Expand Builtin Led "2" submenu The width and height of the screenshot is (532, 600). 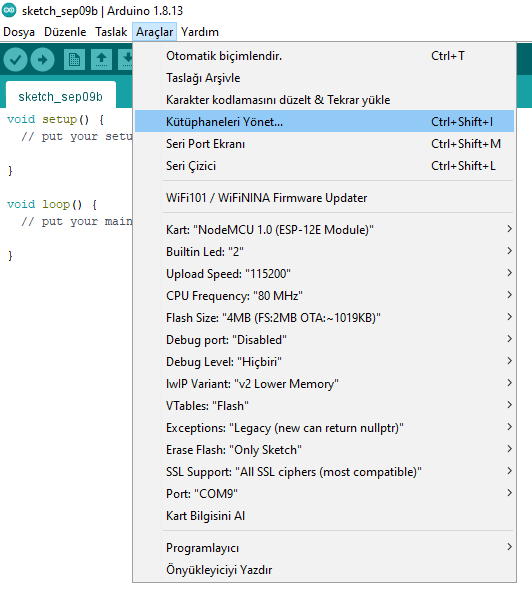(x=324, y=252)
